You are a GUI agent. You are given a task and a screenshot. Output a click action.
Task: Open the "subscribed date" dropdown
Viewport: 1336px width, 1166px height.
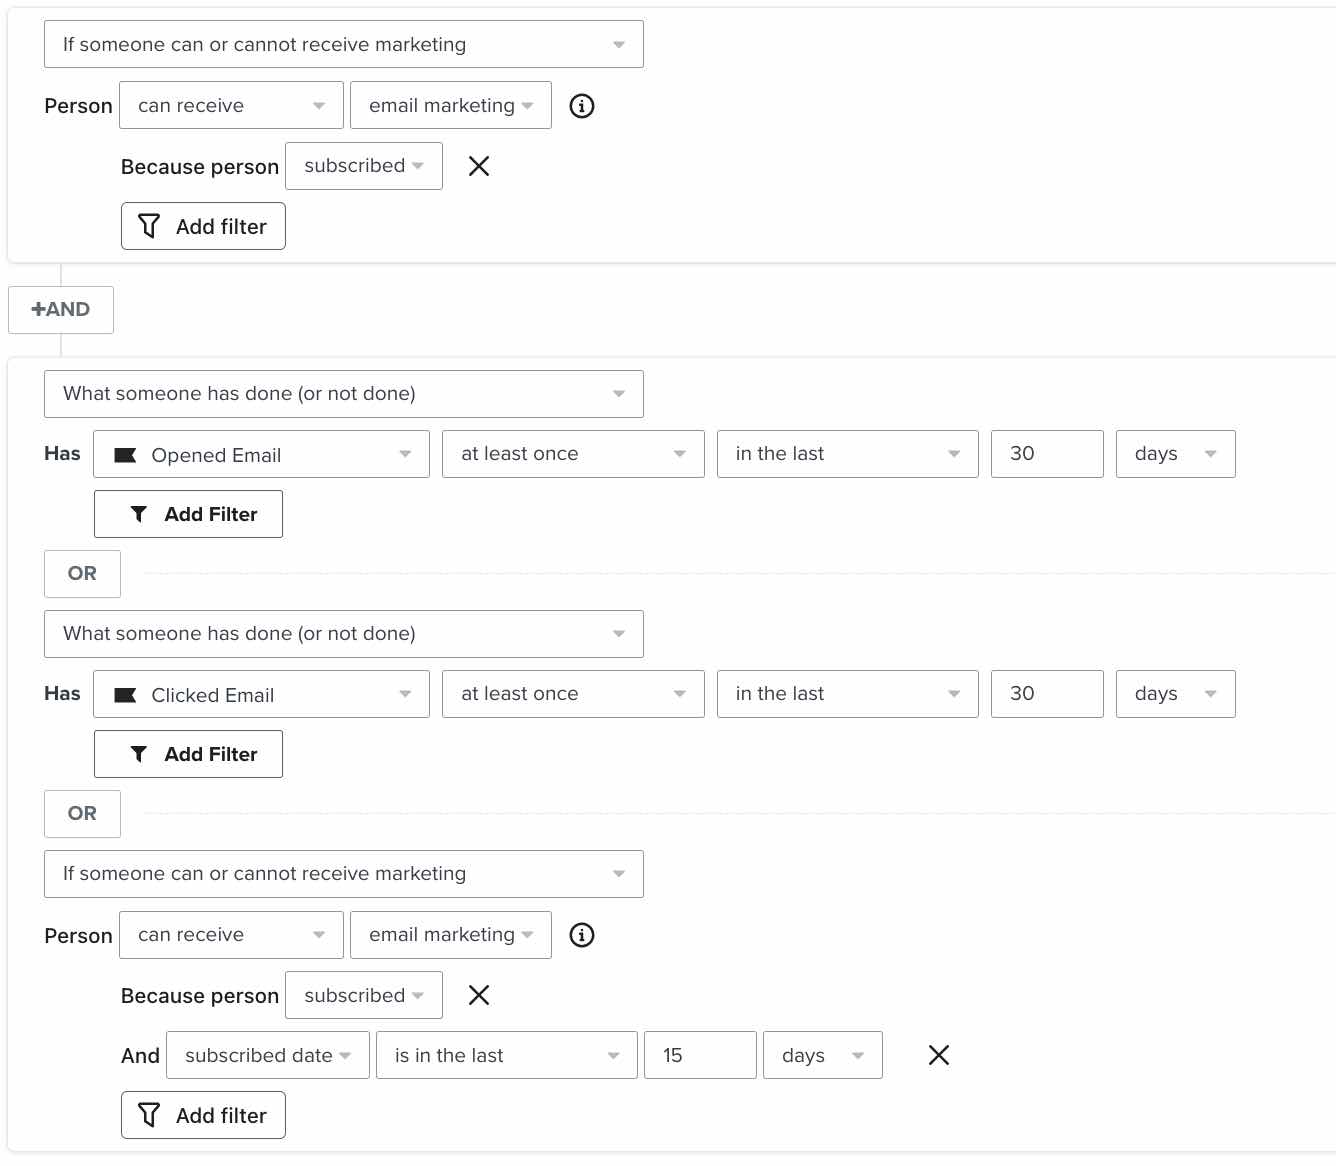coord(267,1055)
